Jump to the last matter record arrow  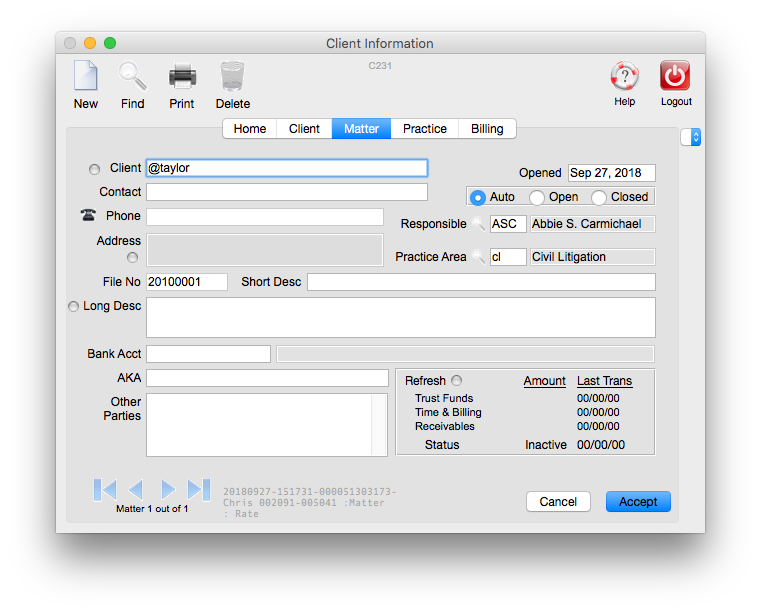(x=199, y=489)
